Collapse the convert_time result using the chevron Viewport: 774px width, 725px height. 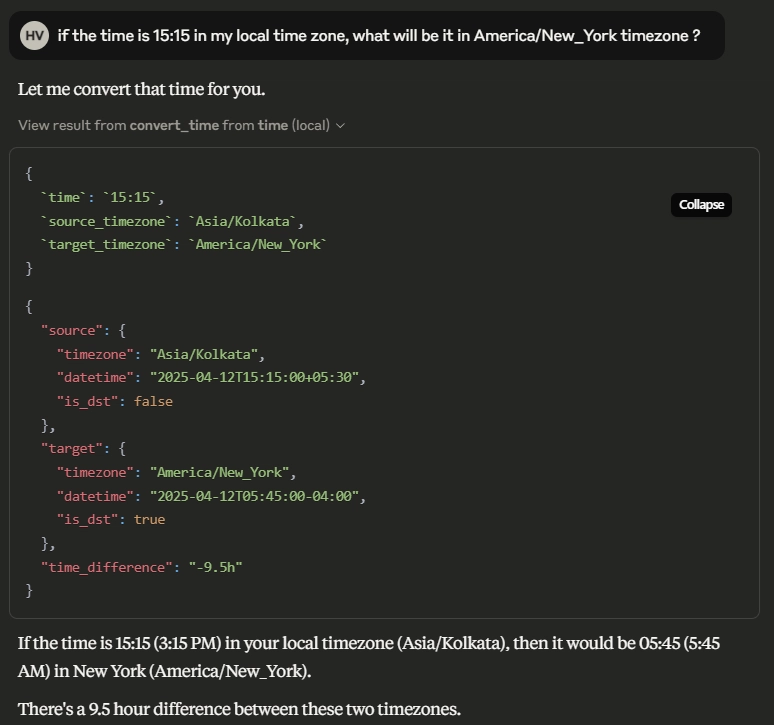(x=340, y=126)
